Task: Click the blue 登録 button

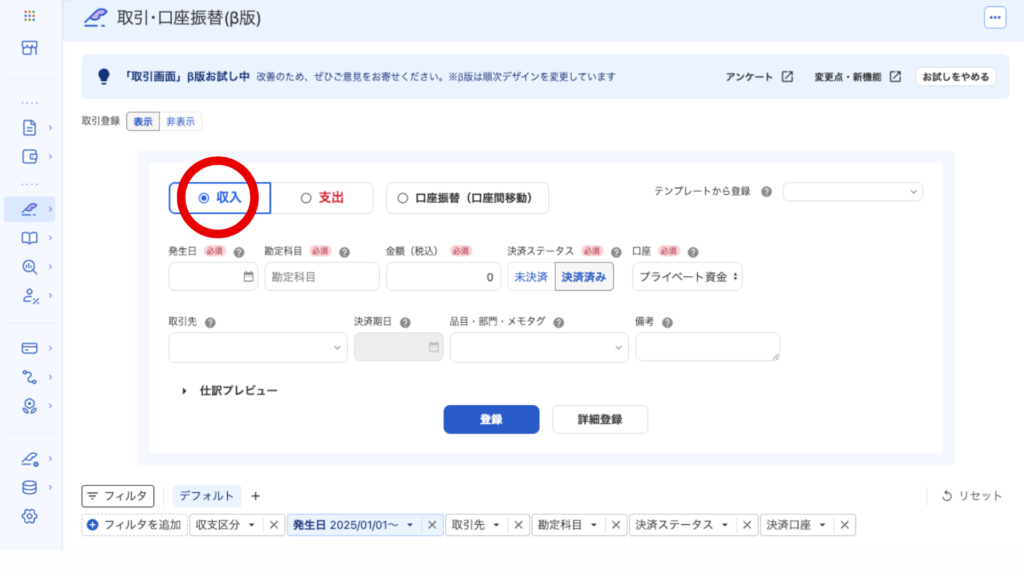Action: tap(491, 419)
